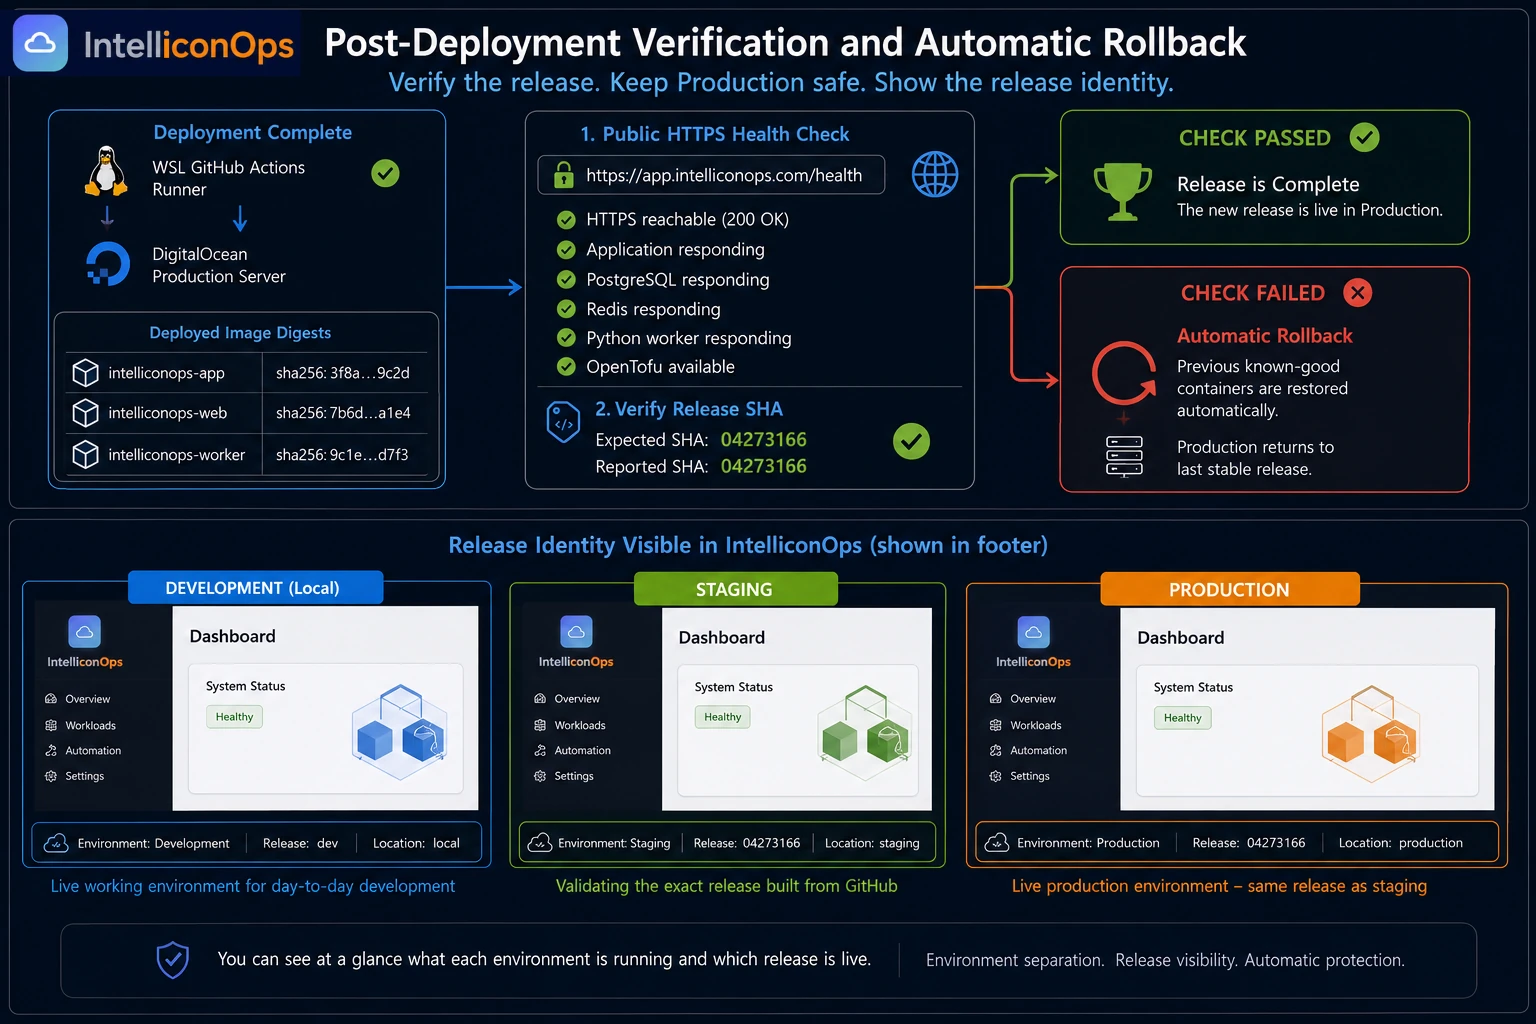Click the Automatic Rollback heading
Screen dimensions: 1536x1024
click(1265, 336)
